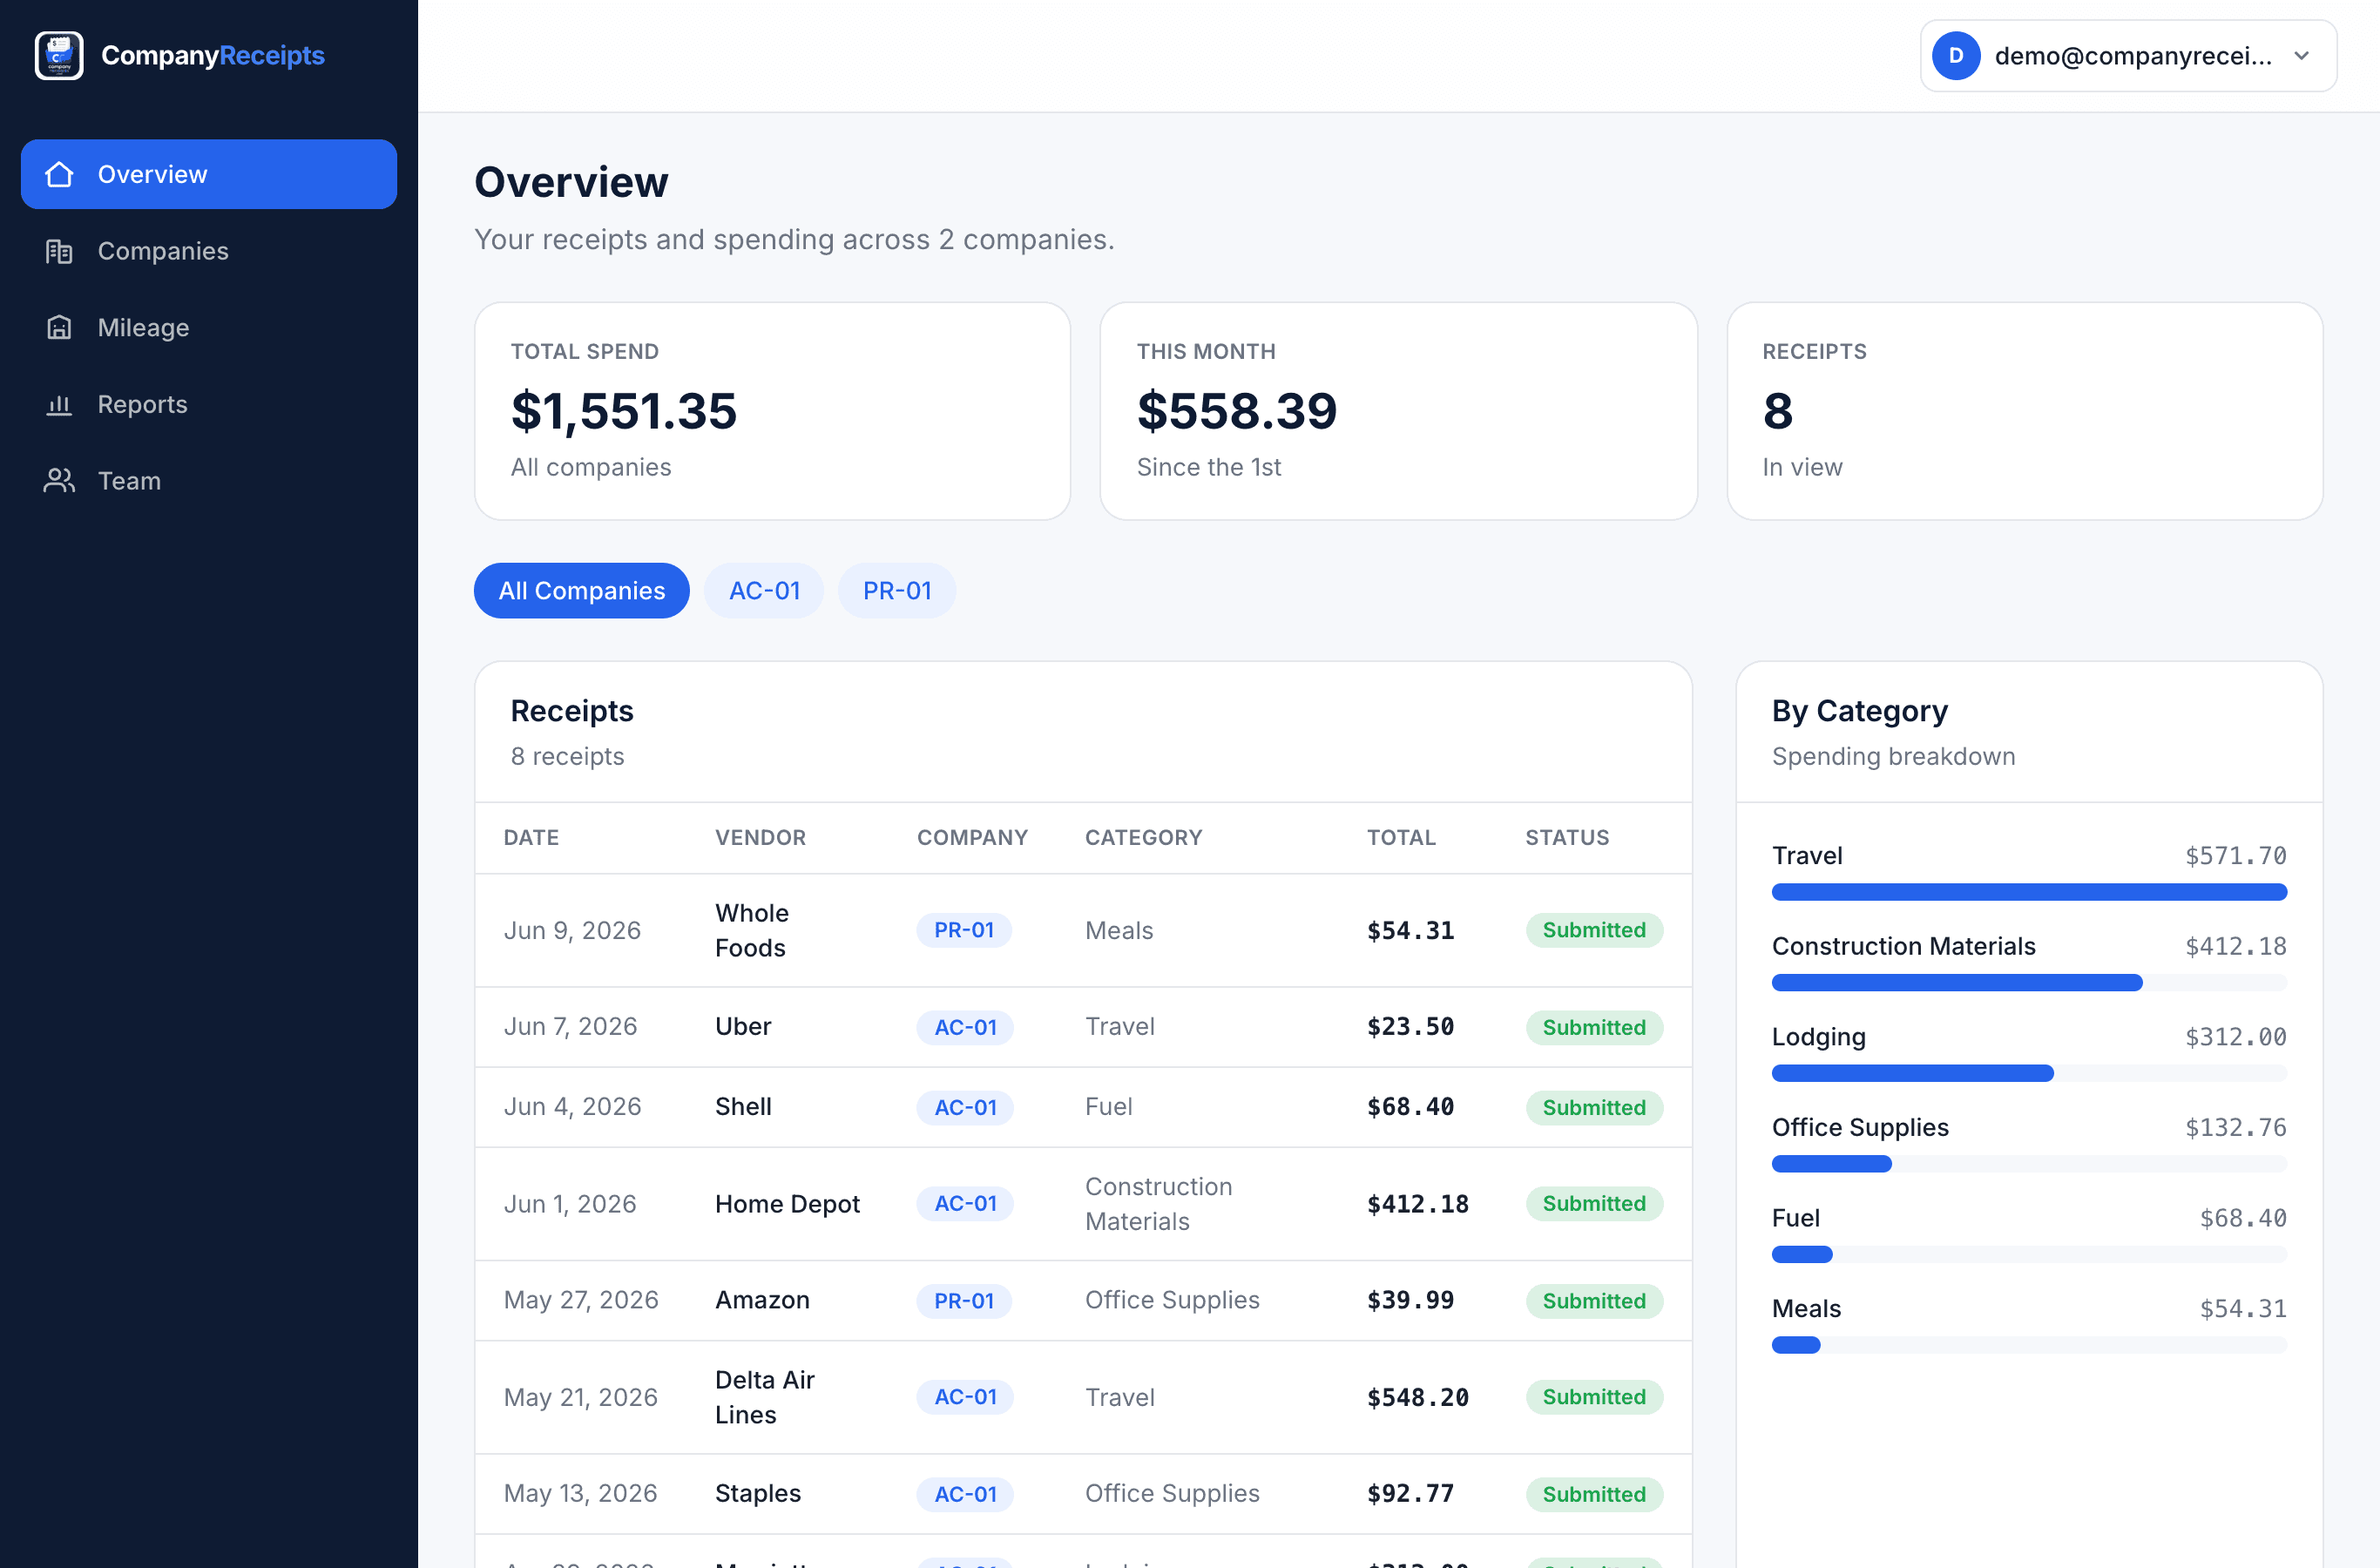Open the Team page in sidebar
2380x1568 pixels.
pyautogui.click(x=209, y=481)
